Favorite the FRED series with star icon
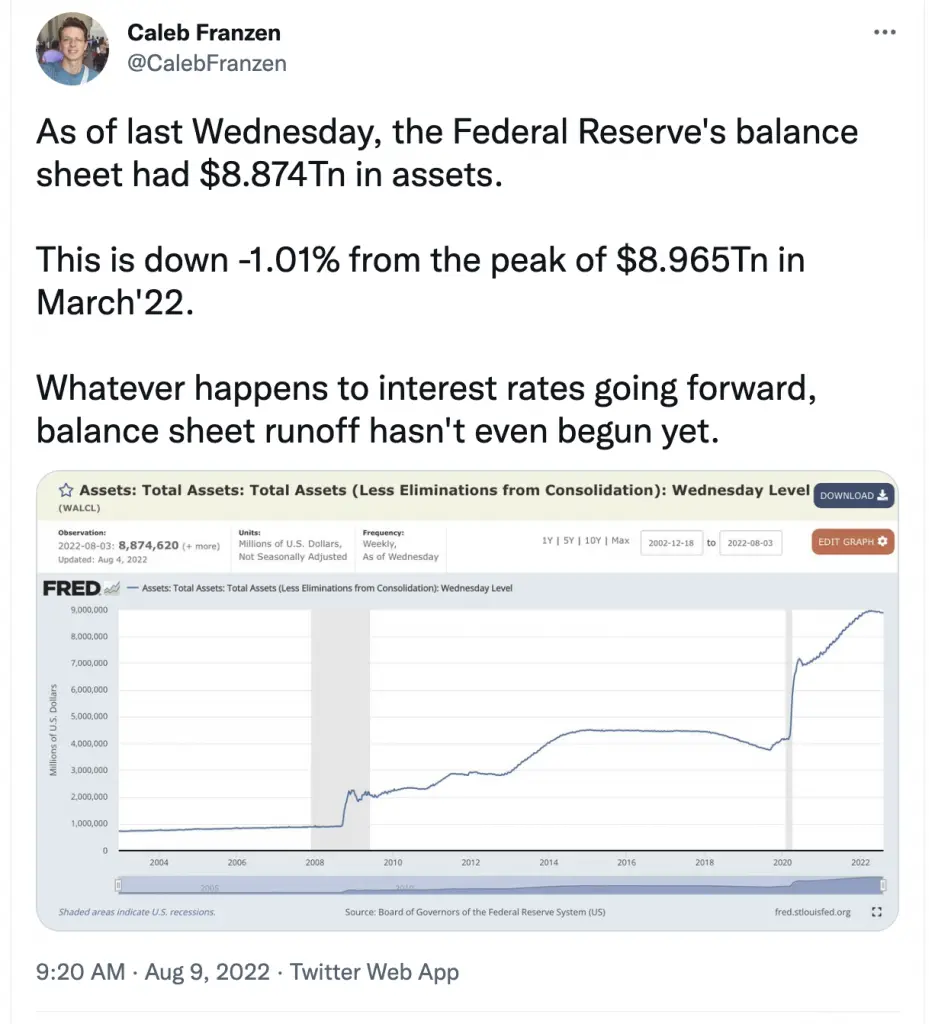Screen dimensions: 935x1024 (x=66, y=490)
